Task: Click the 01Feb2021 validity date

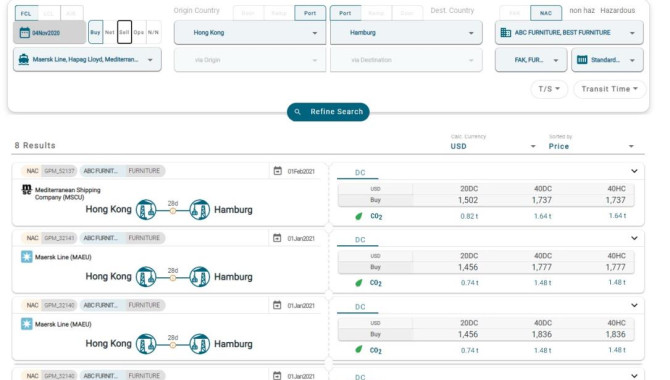Action: tap(301, 171)
